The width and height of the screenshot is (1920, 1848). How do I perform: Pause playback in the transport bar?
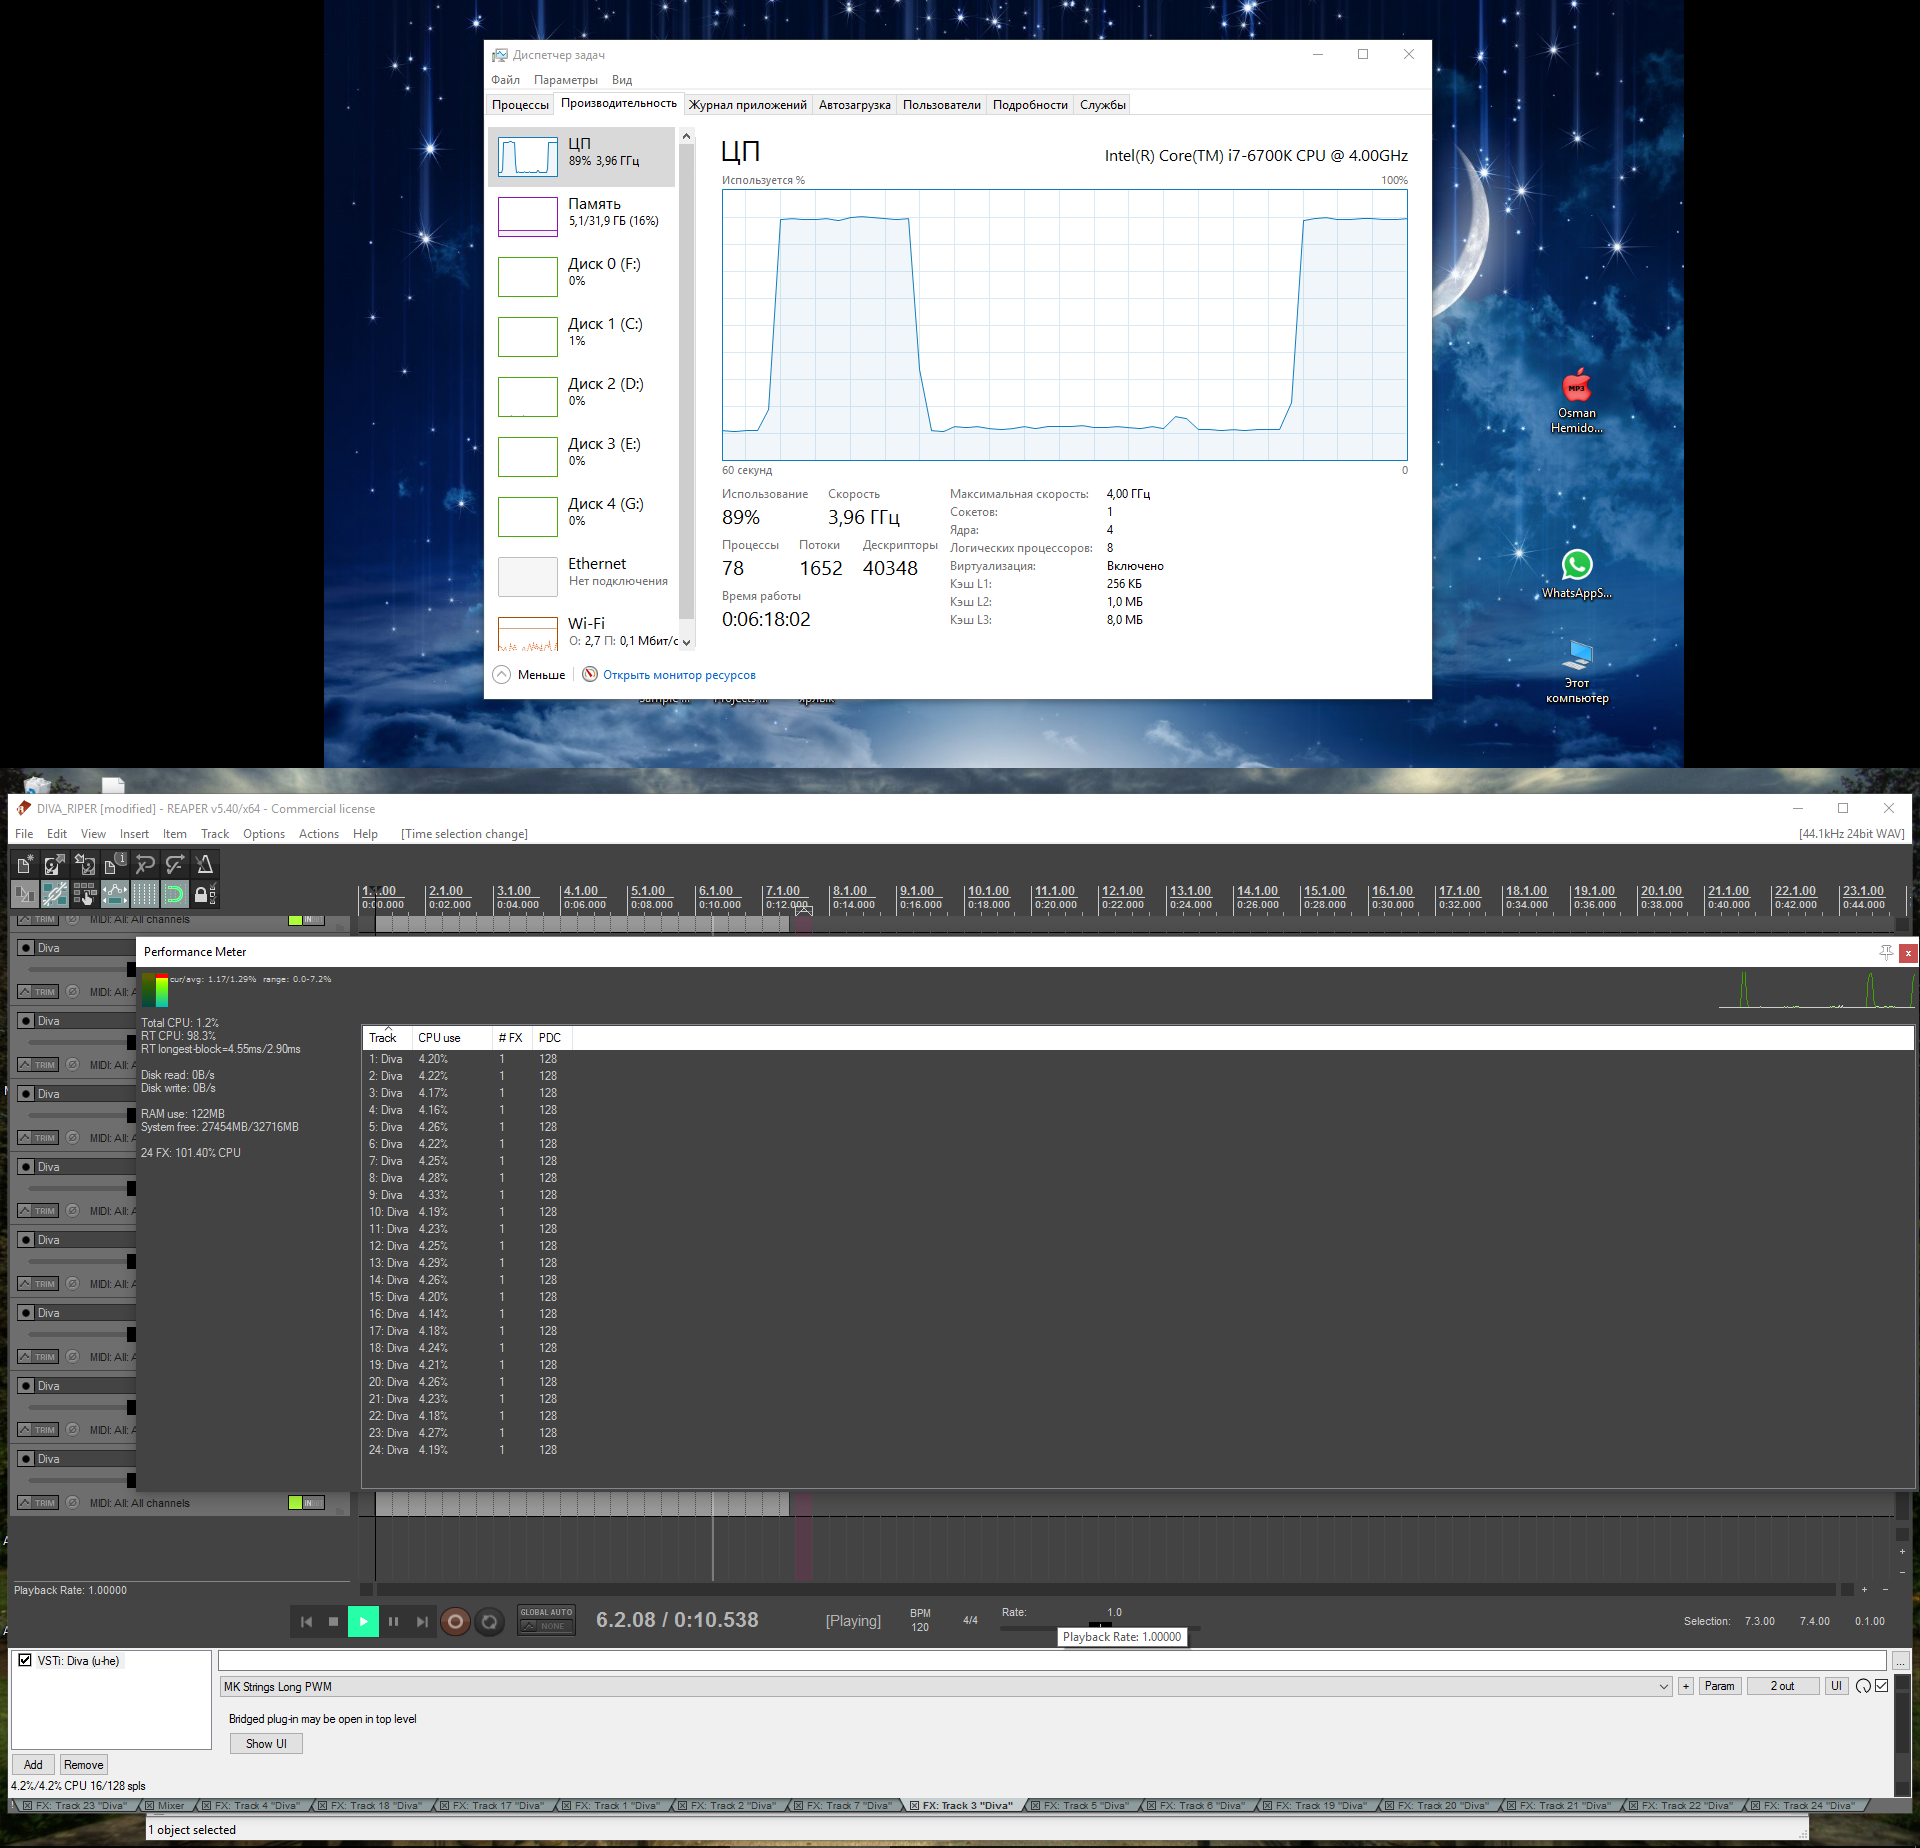393,1621
